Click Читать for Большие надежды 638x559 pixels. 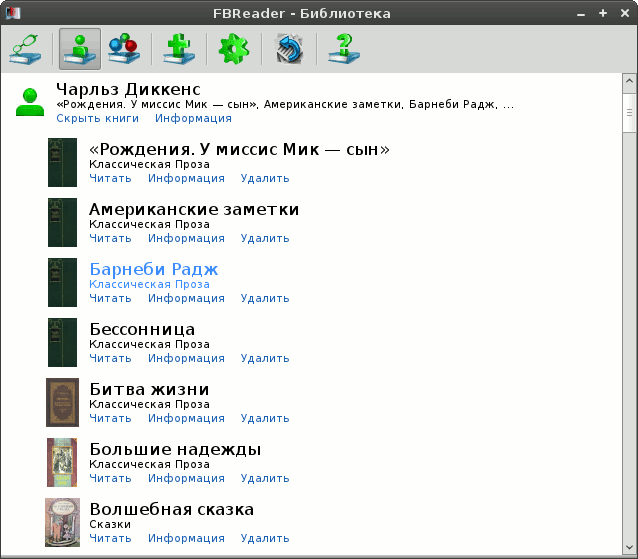(110, 478)
